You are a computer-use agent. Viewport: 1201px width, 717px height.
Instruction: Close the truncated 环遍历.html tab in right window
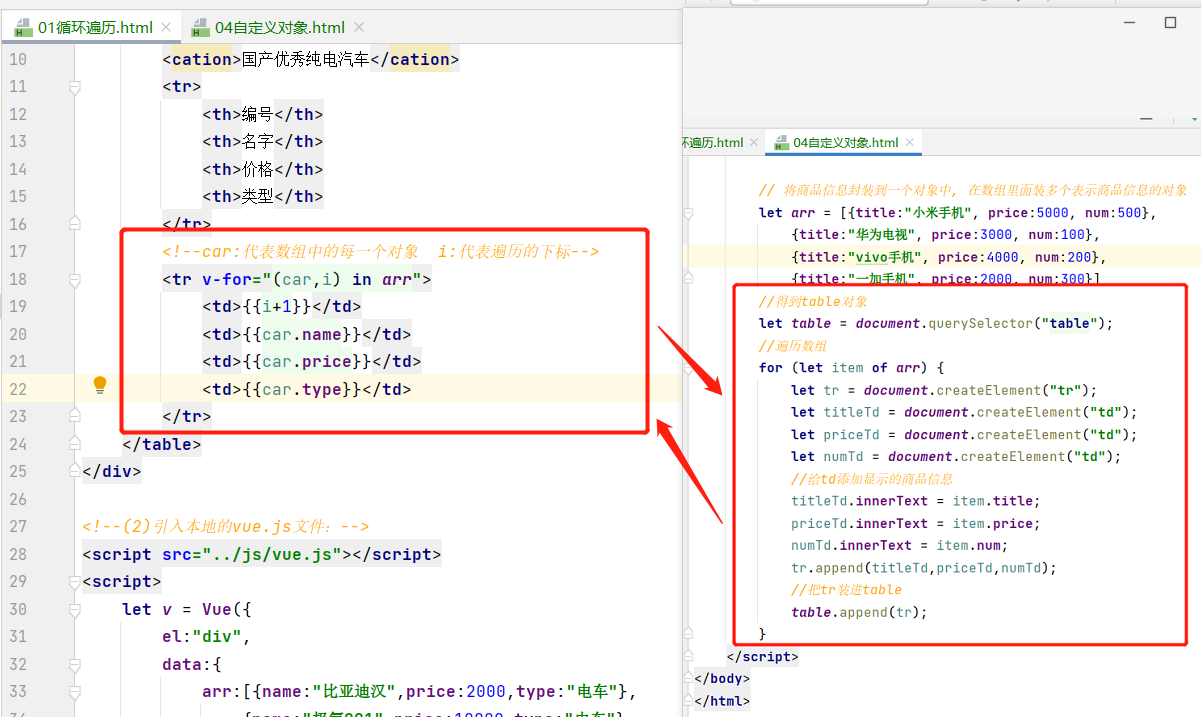click(x=753, y=143)
